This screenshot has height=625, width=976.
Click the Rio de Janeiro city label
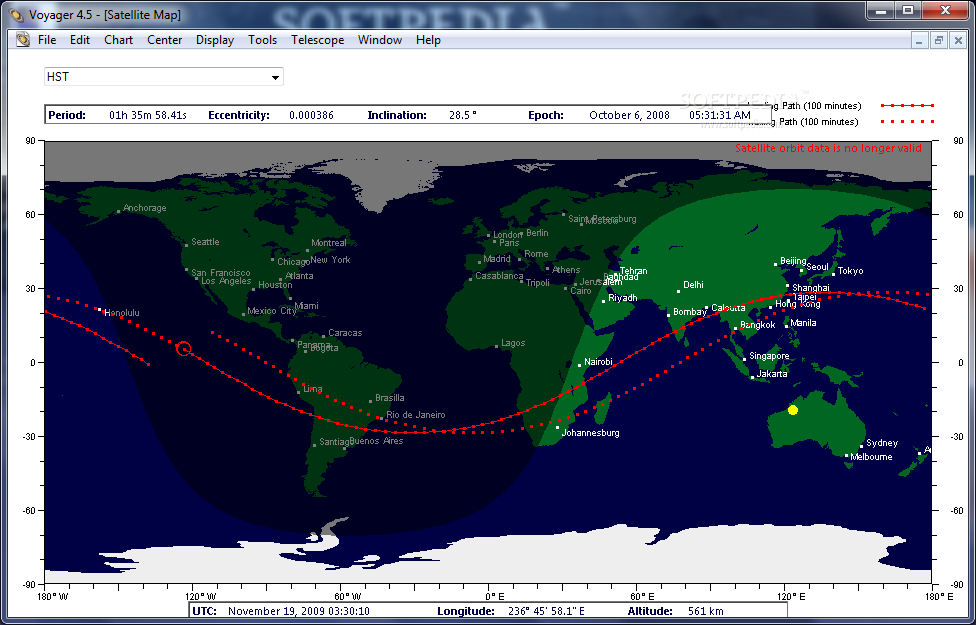point(416,415)
